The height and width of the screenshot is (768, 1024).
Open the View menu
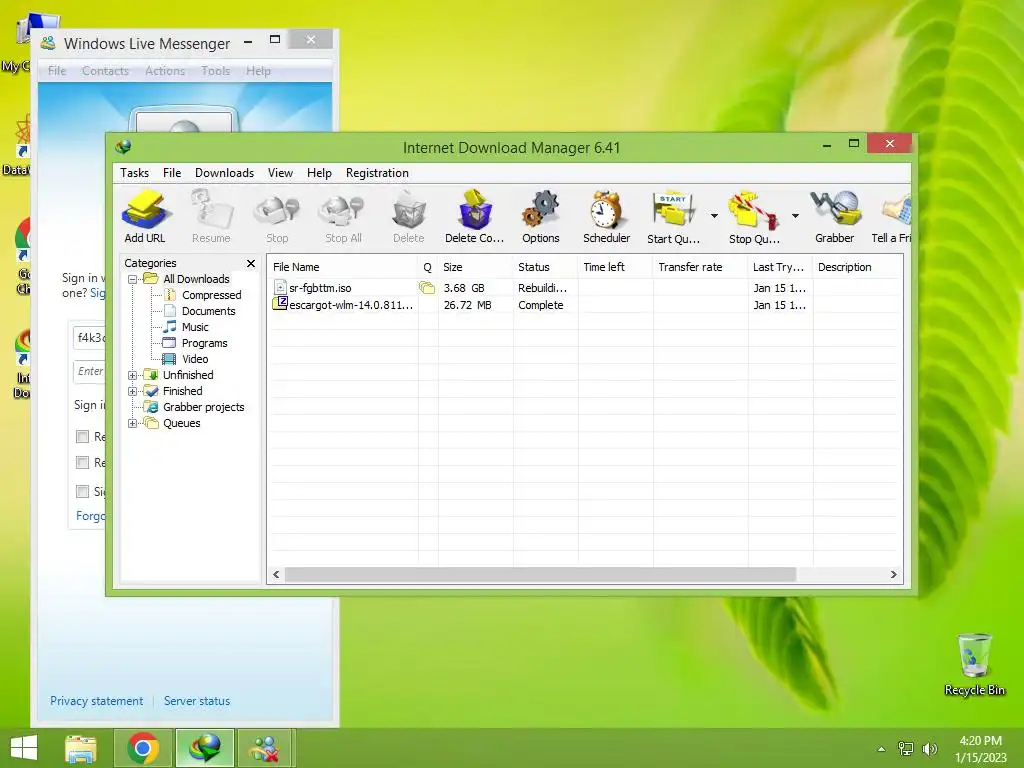point(280,173)
